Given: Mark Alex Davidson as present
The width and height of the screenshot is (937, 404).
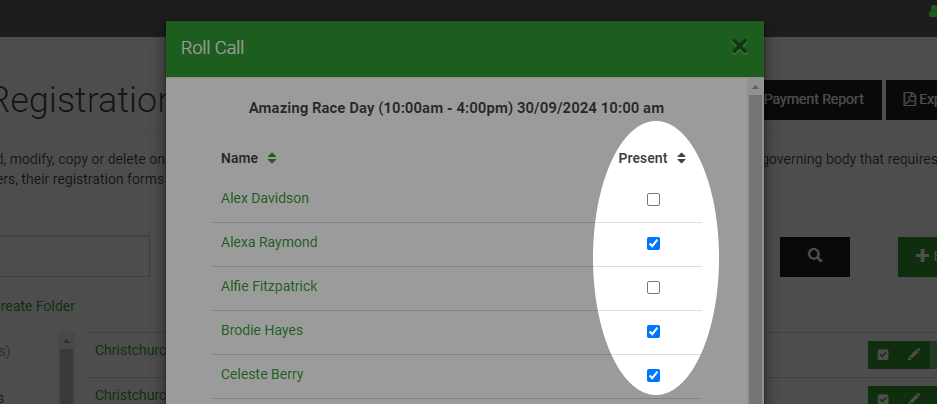Looking at the screenshot, I should coord(653,200).
